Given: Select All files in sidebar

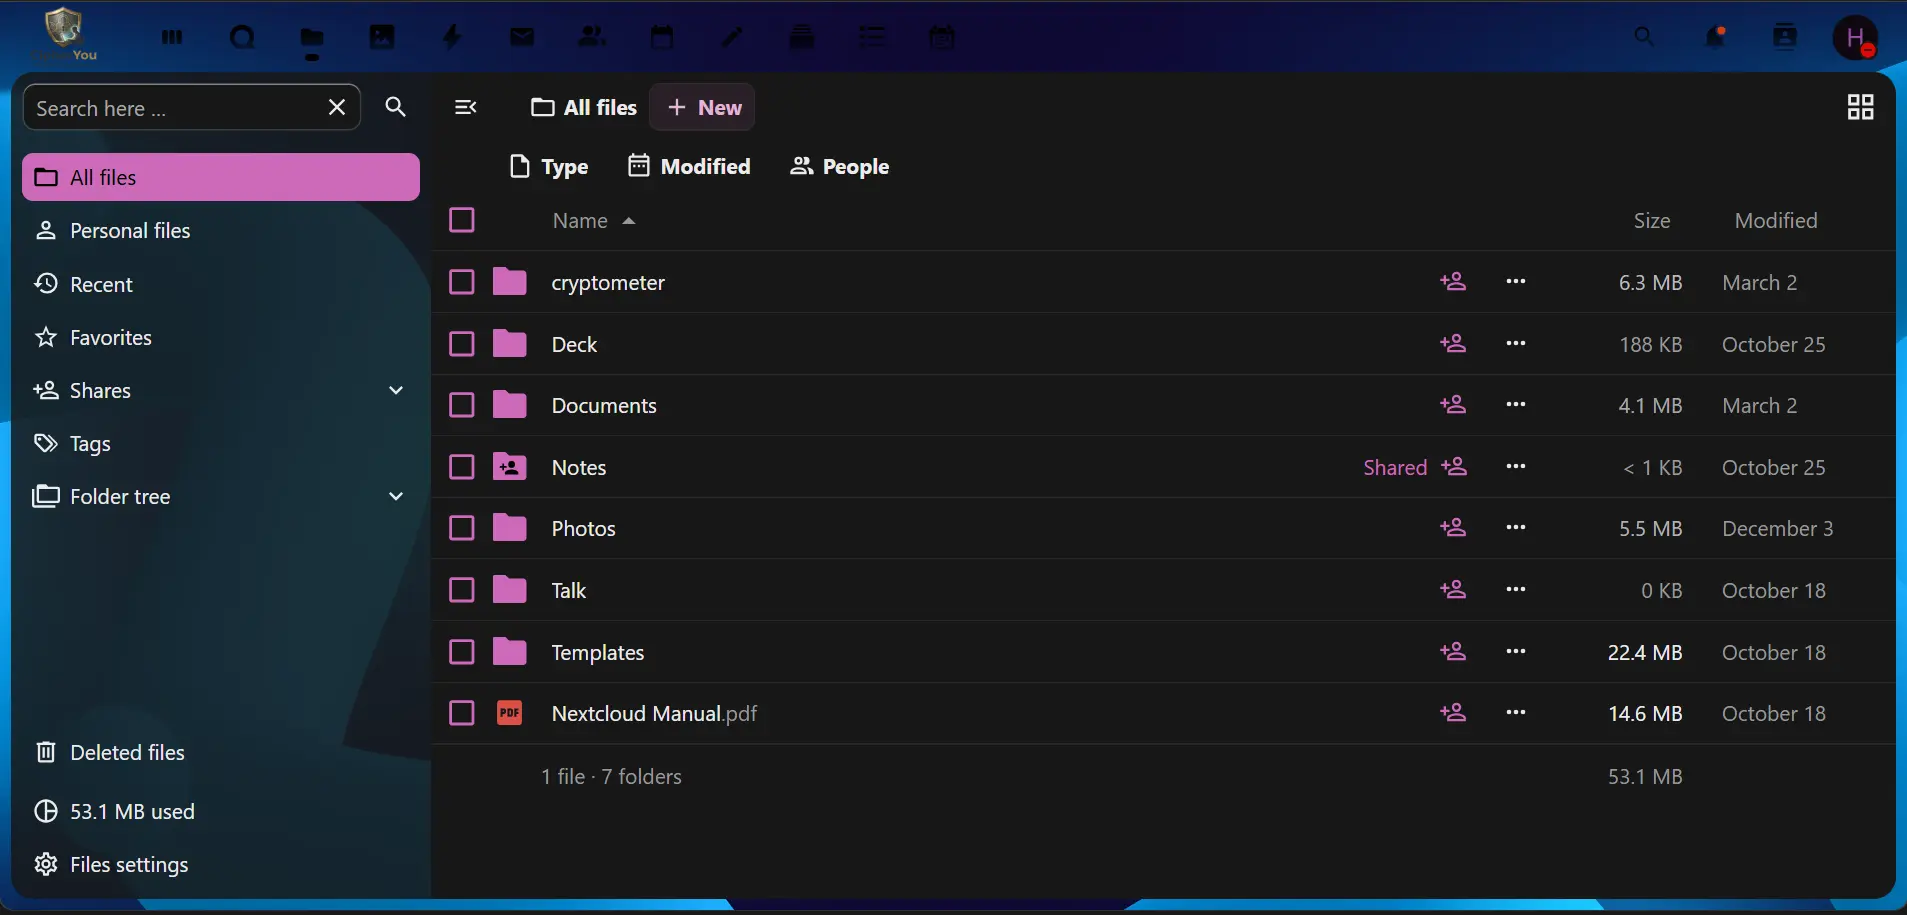Looking at the screenshot, I should [221, 177].
